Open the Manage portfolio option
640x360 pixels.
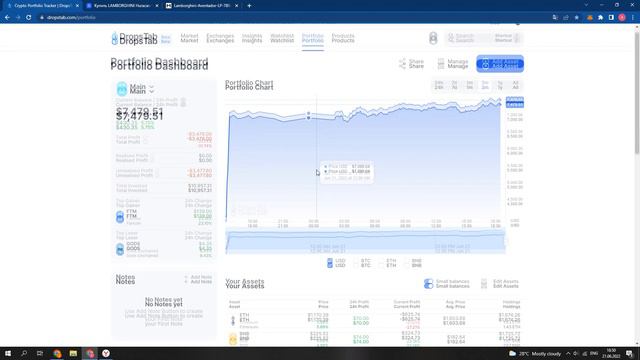click(453, 63)
